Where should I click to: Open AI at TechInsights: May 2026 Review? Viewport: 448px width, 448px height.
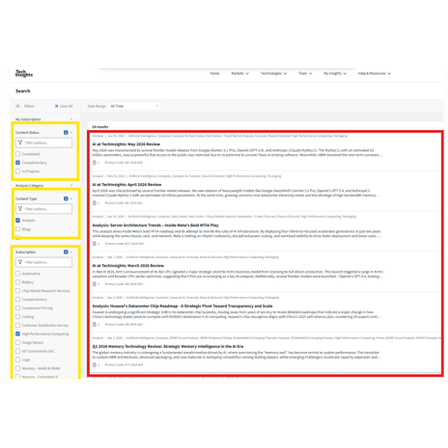click(126, 144)
